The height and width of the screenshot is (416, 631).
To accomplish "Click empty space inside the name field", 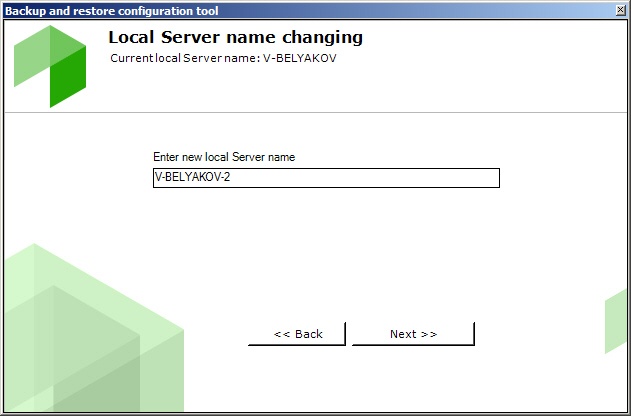I will [362, 178].
